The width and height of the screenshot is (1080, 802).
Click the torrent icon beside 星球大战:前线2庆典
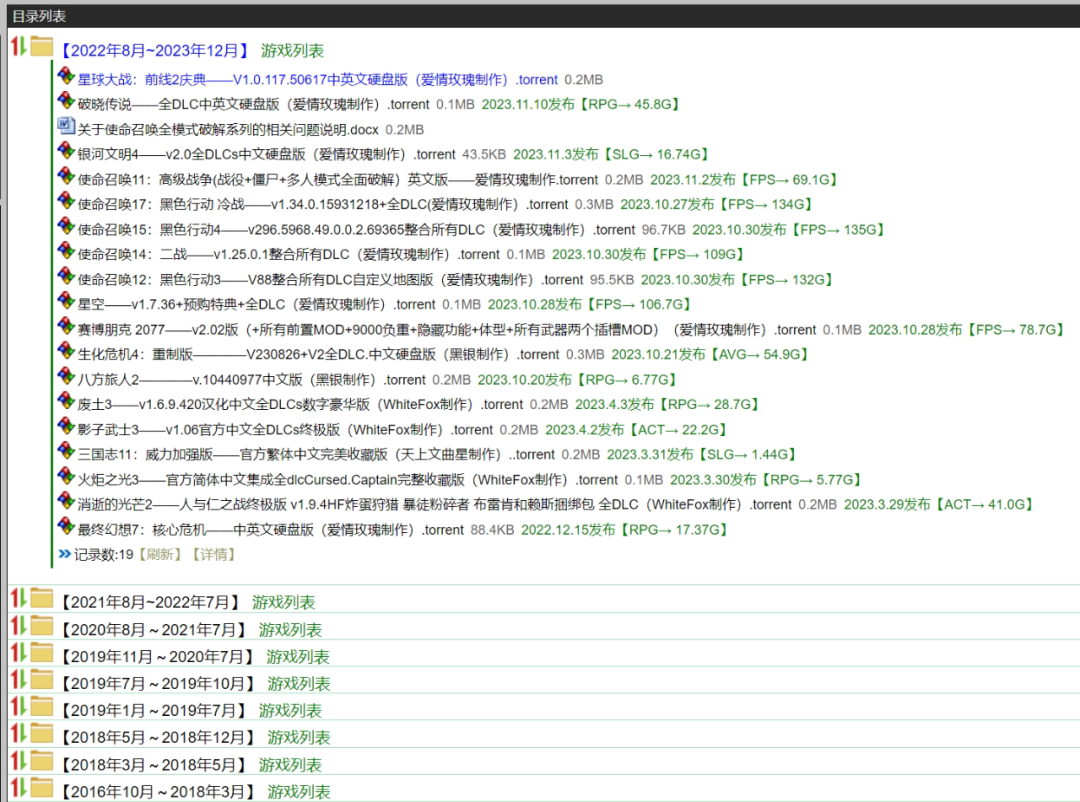66,77
